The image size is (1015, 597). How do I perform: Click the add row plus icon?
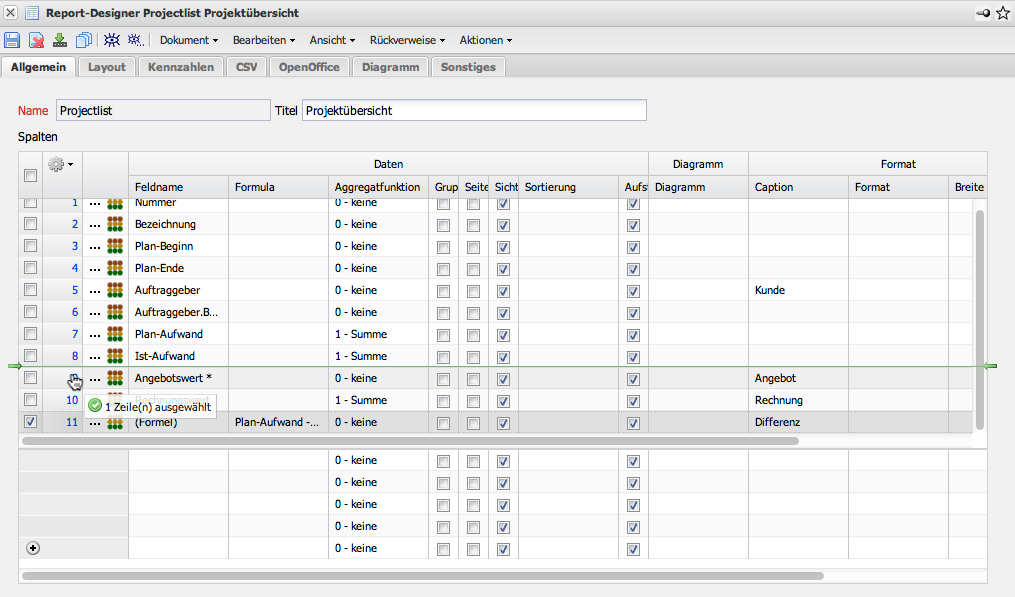point(32,548)
